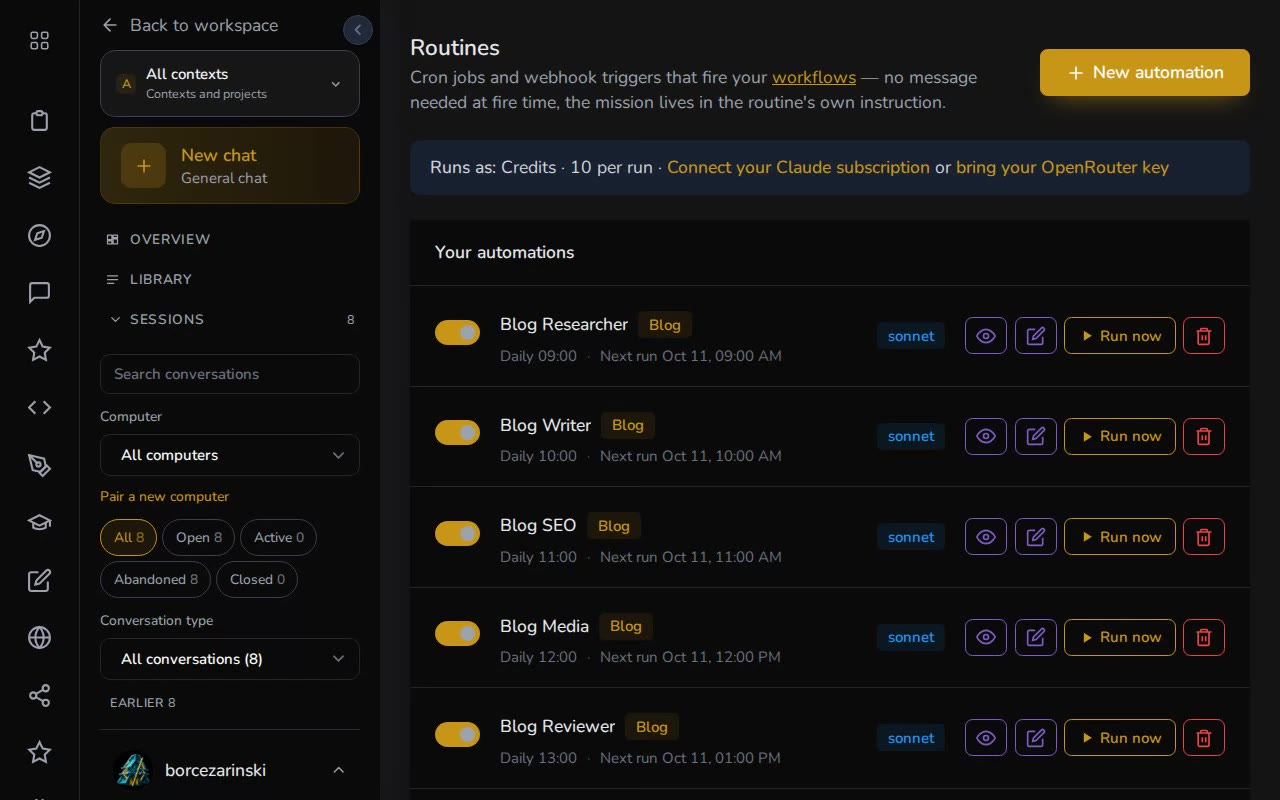1280x800 pixels.
Task: Filter sessions by Closed 0
Action: click(257, 579)
